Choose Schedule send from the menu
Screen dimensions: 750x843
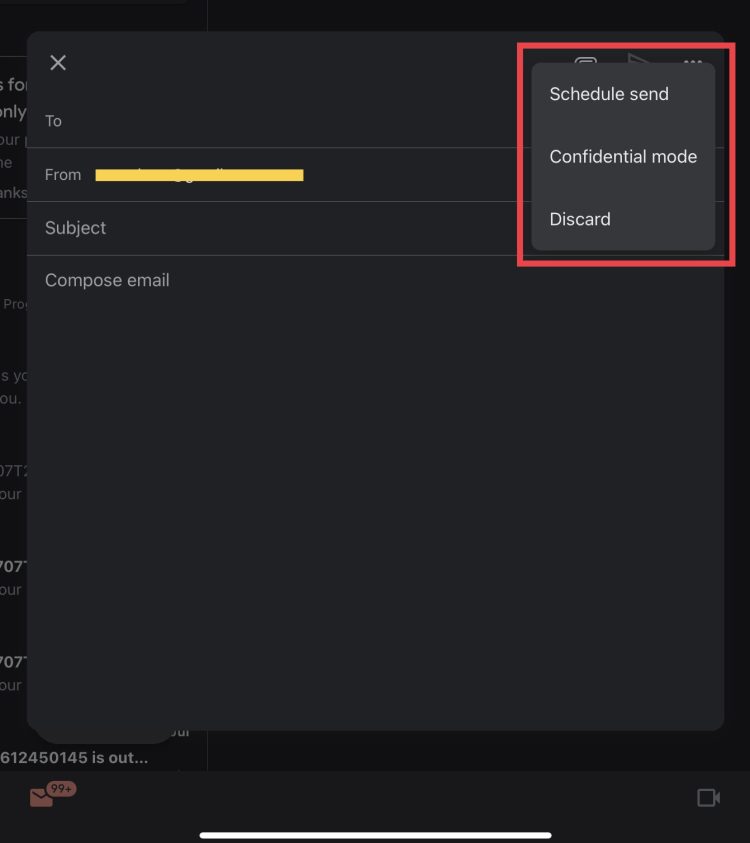pos(609,94)
